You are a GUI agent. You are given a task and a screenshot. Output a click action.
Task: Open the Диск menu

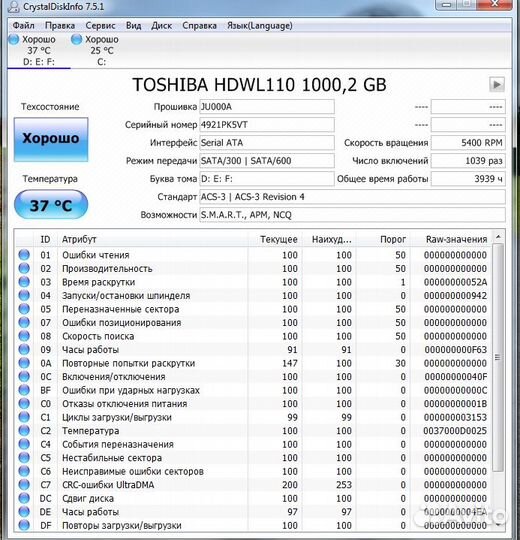tap(162, 26)
